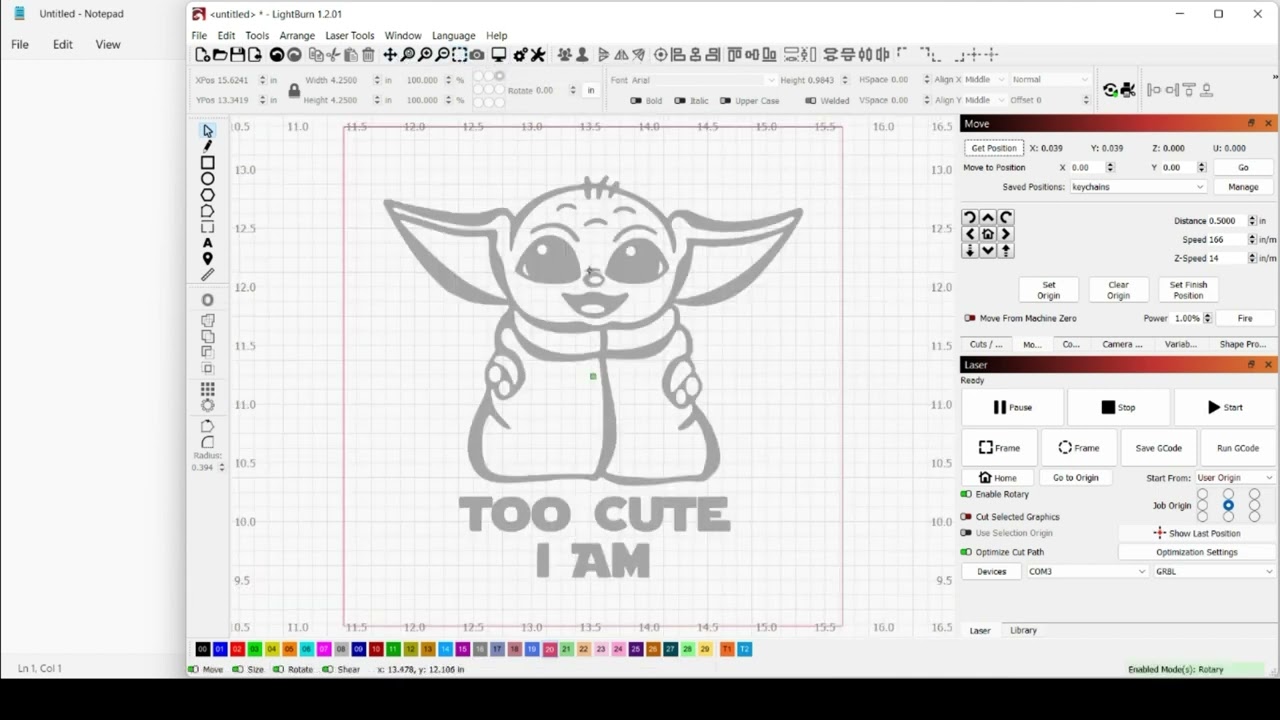The width and height of the screenshot is (1280, 720).
Task: Activate the Create Text tool
Action: coord(207,243)
